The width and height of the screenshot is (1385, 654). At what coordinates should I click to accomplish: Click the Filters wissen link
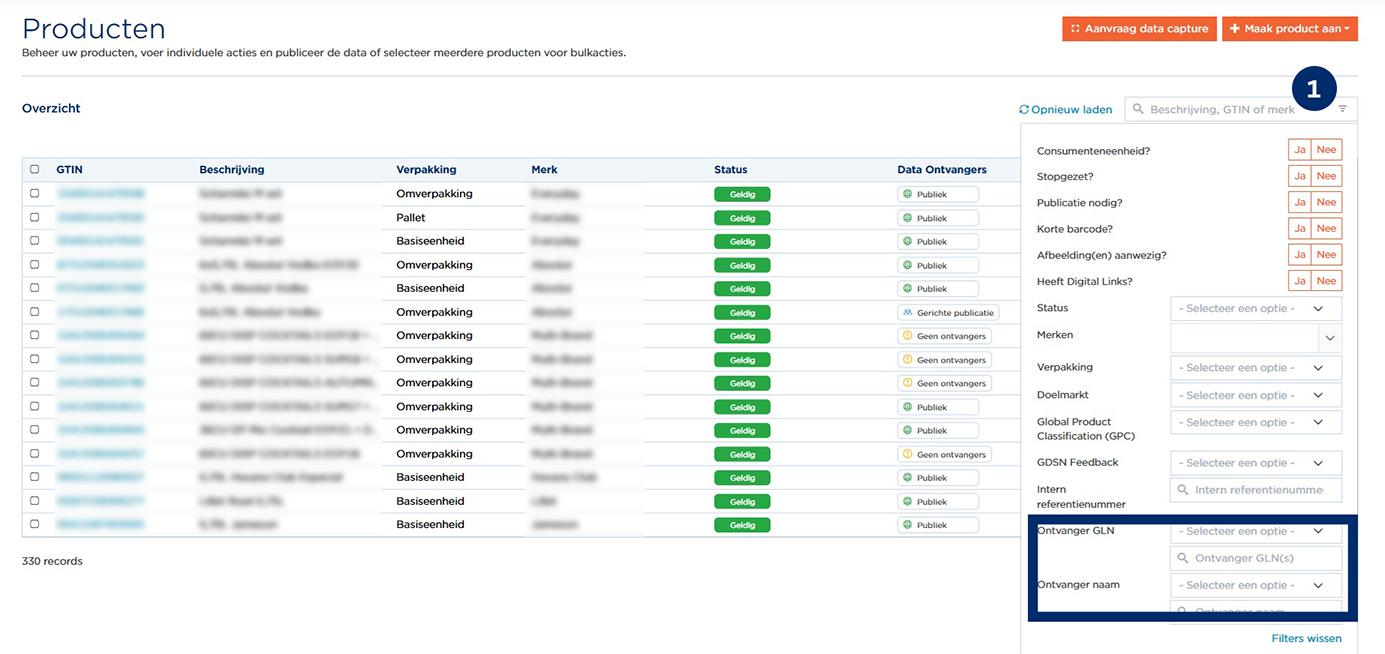1306,638
